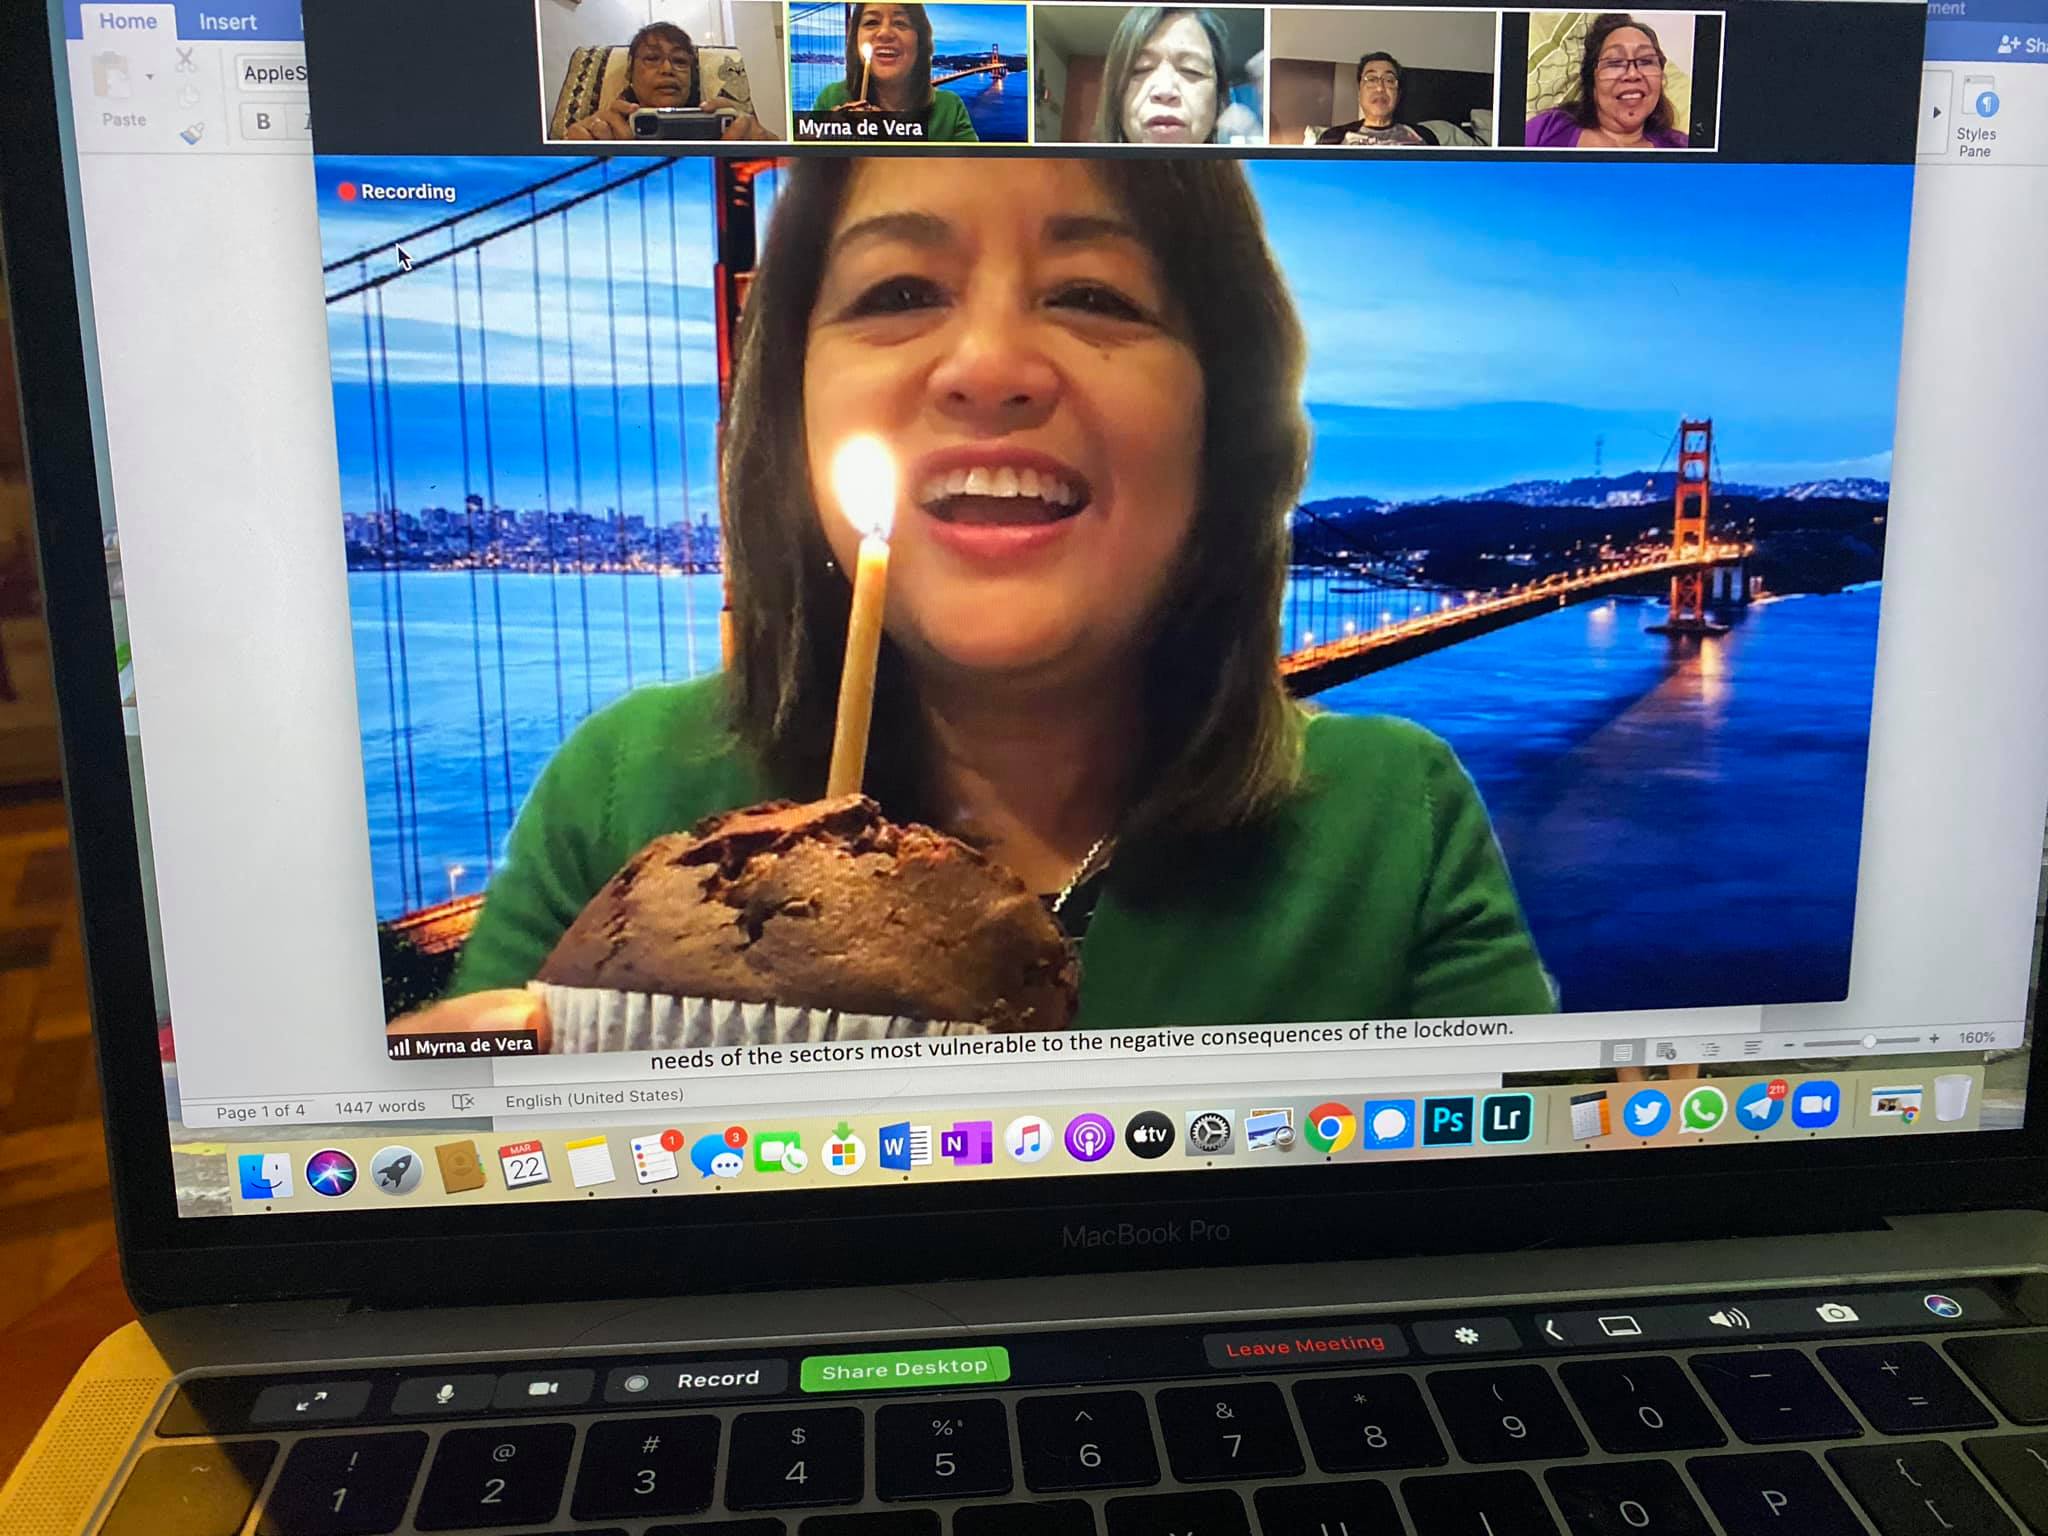Click the Paste button in Word
This screenshot has height=1536, width=2048.
tap(123, 91)
